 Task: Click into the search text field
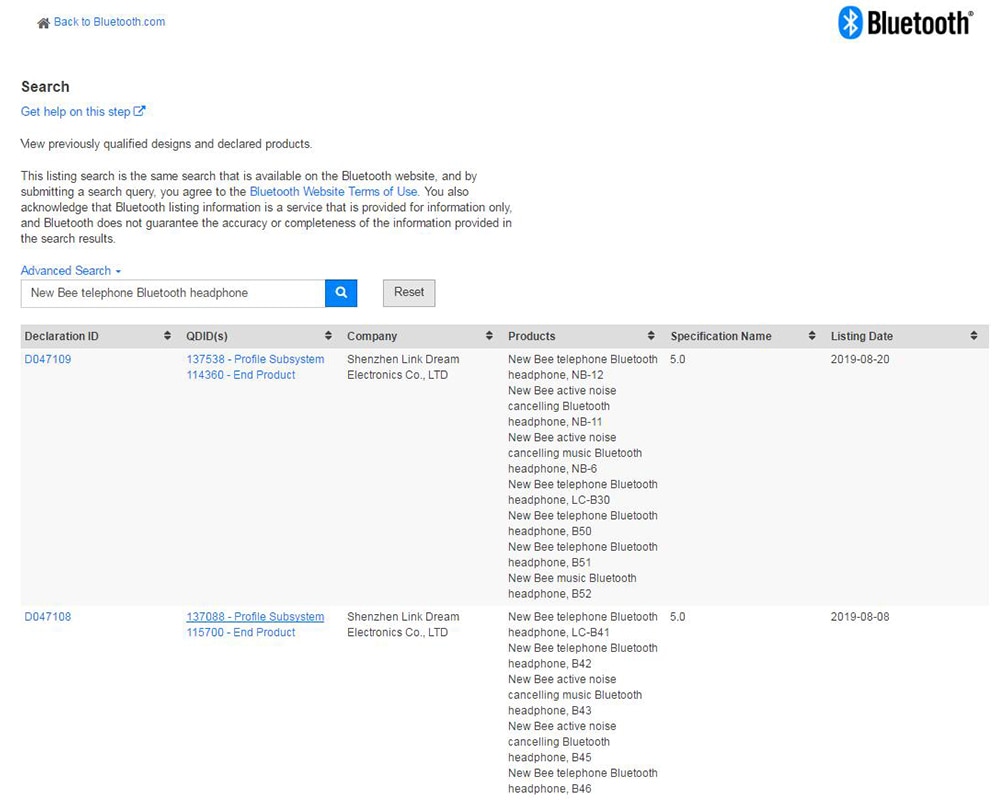point(173,293)
